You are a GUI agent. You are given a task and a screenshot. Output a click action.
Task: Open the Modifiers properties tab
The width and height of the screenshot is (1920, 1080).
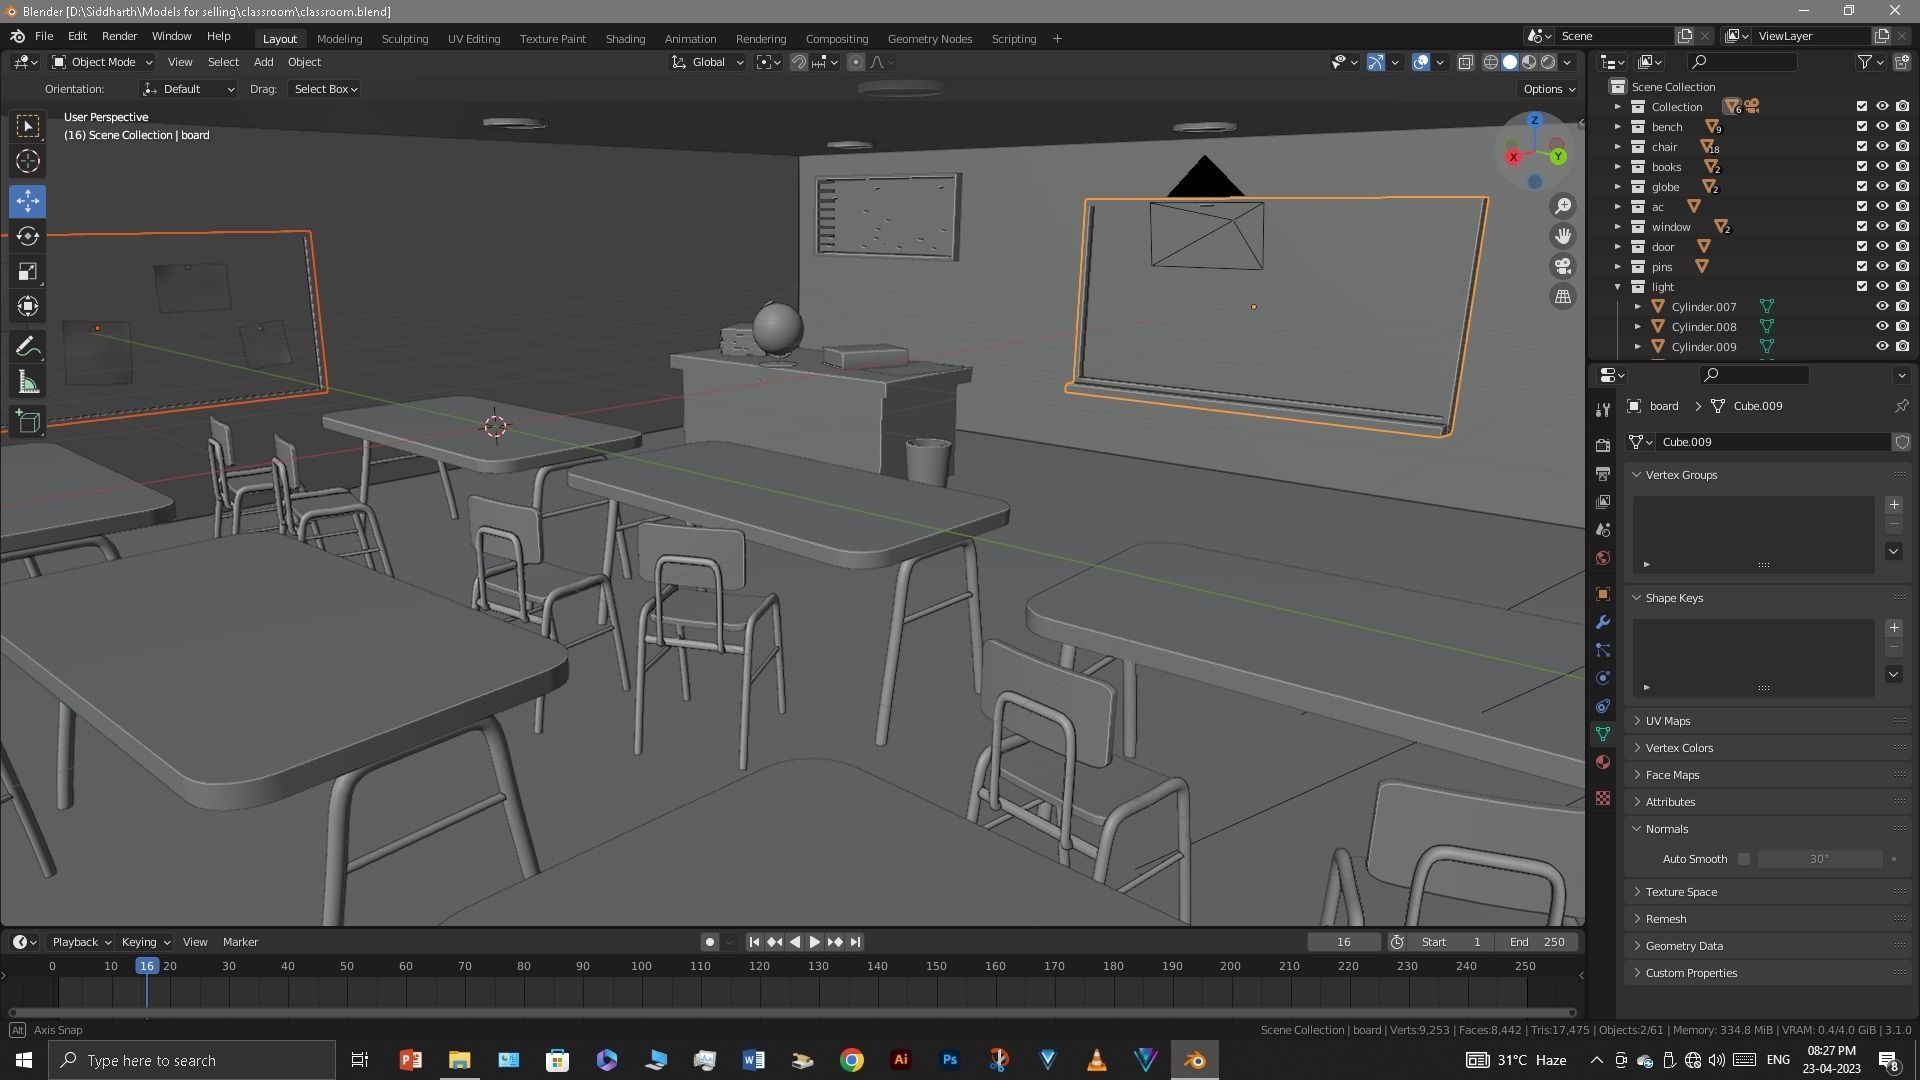point(1603,622)
